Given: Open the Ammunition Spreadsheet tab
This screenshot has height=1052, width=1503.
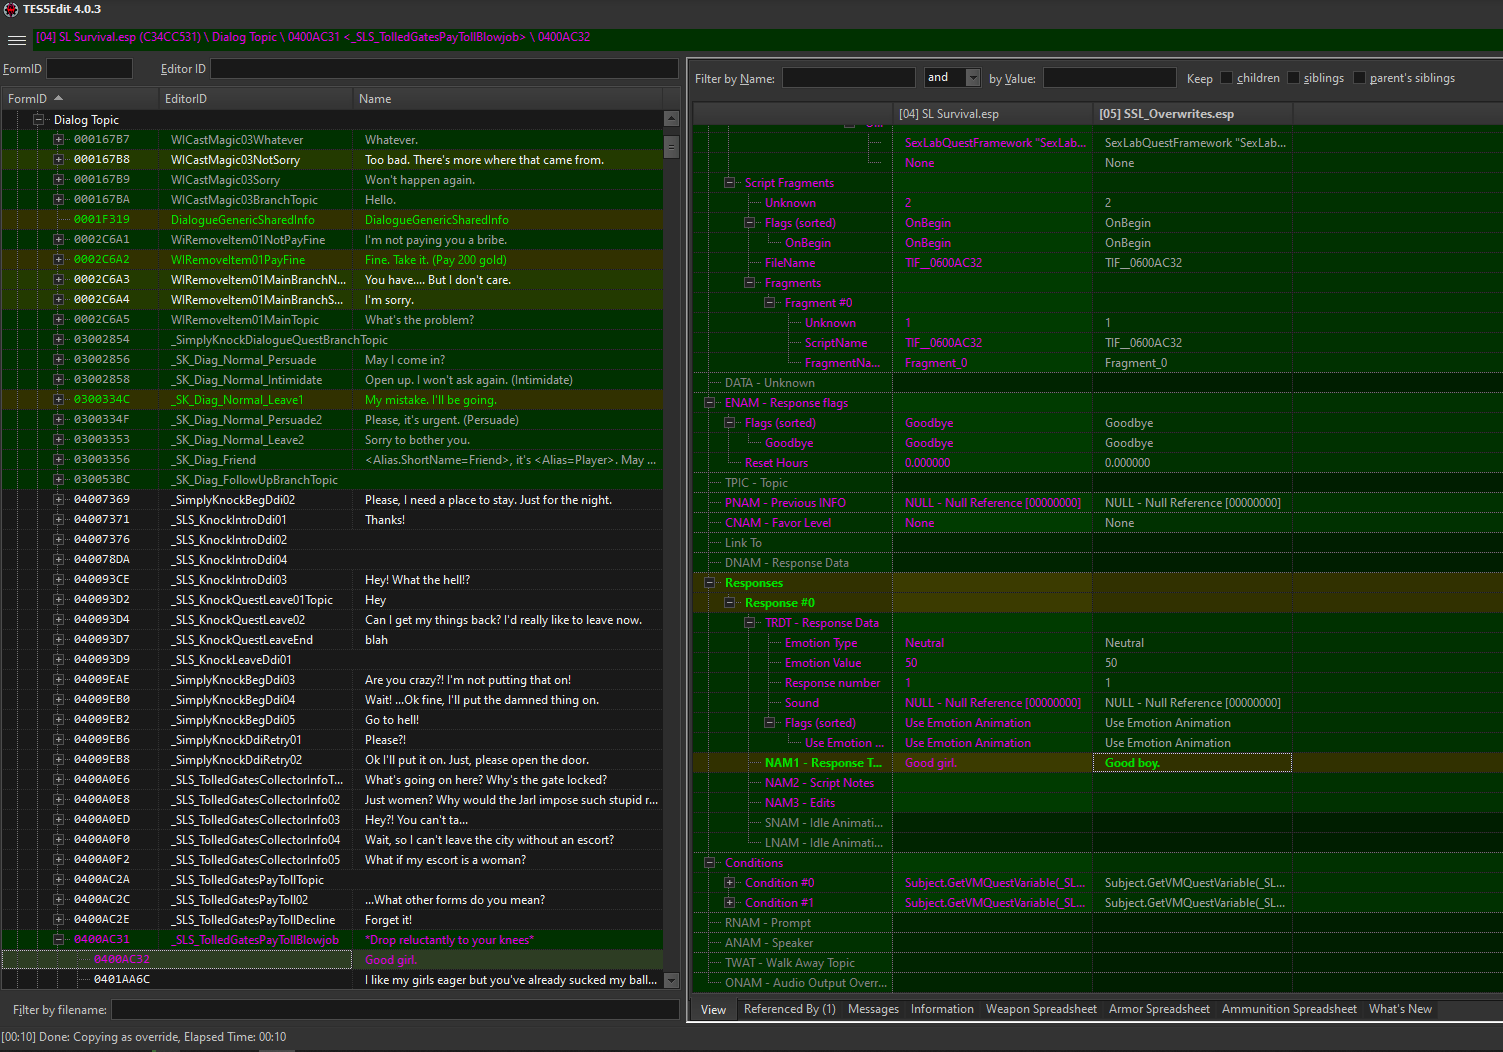Looking at the screenshot, I should tap(1289, 1009).
